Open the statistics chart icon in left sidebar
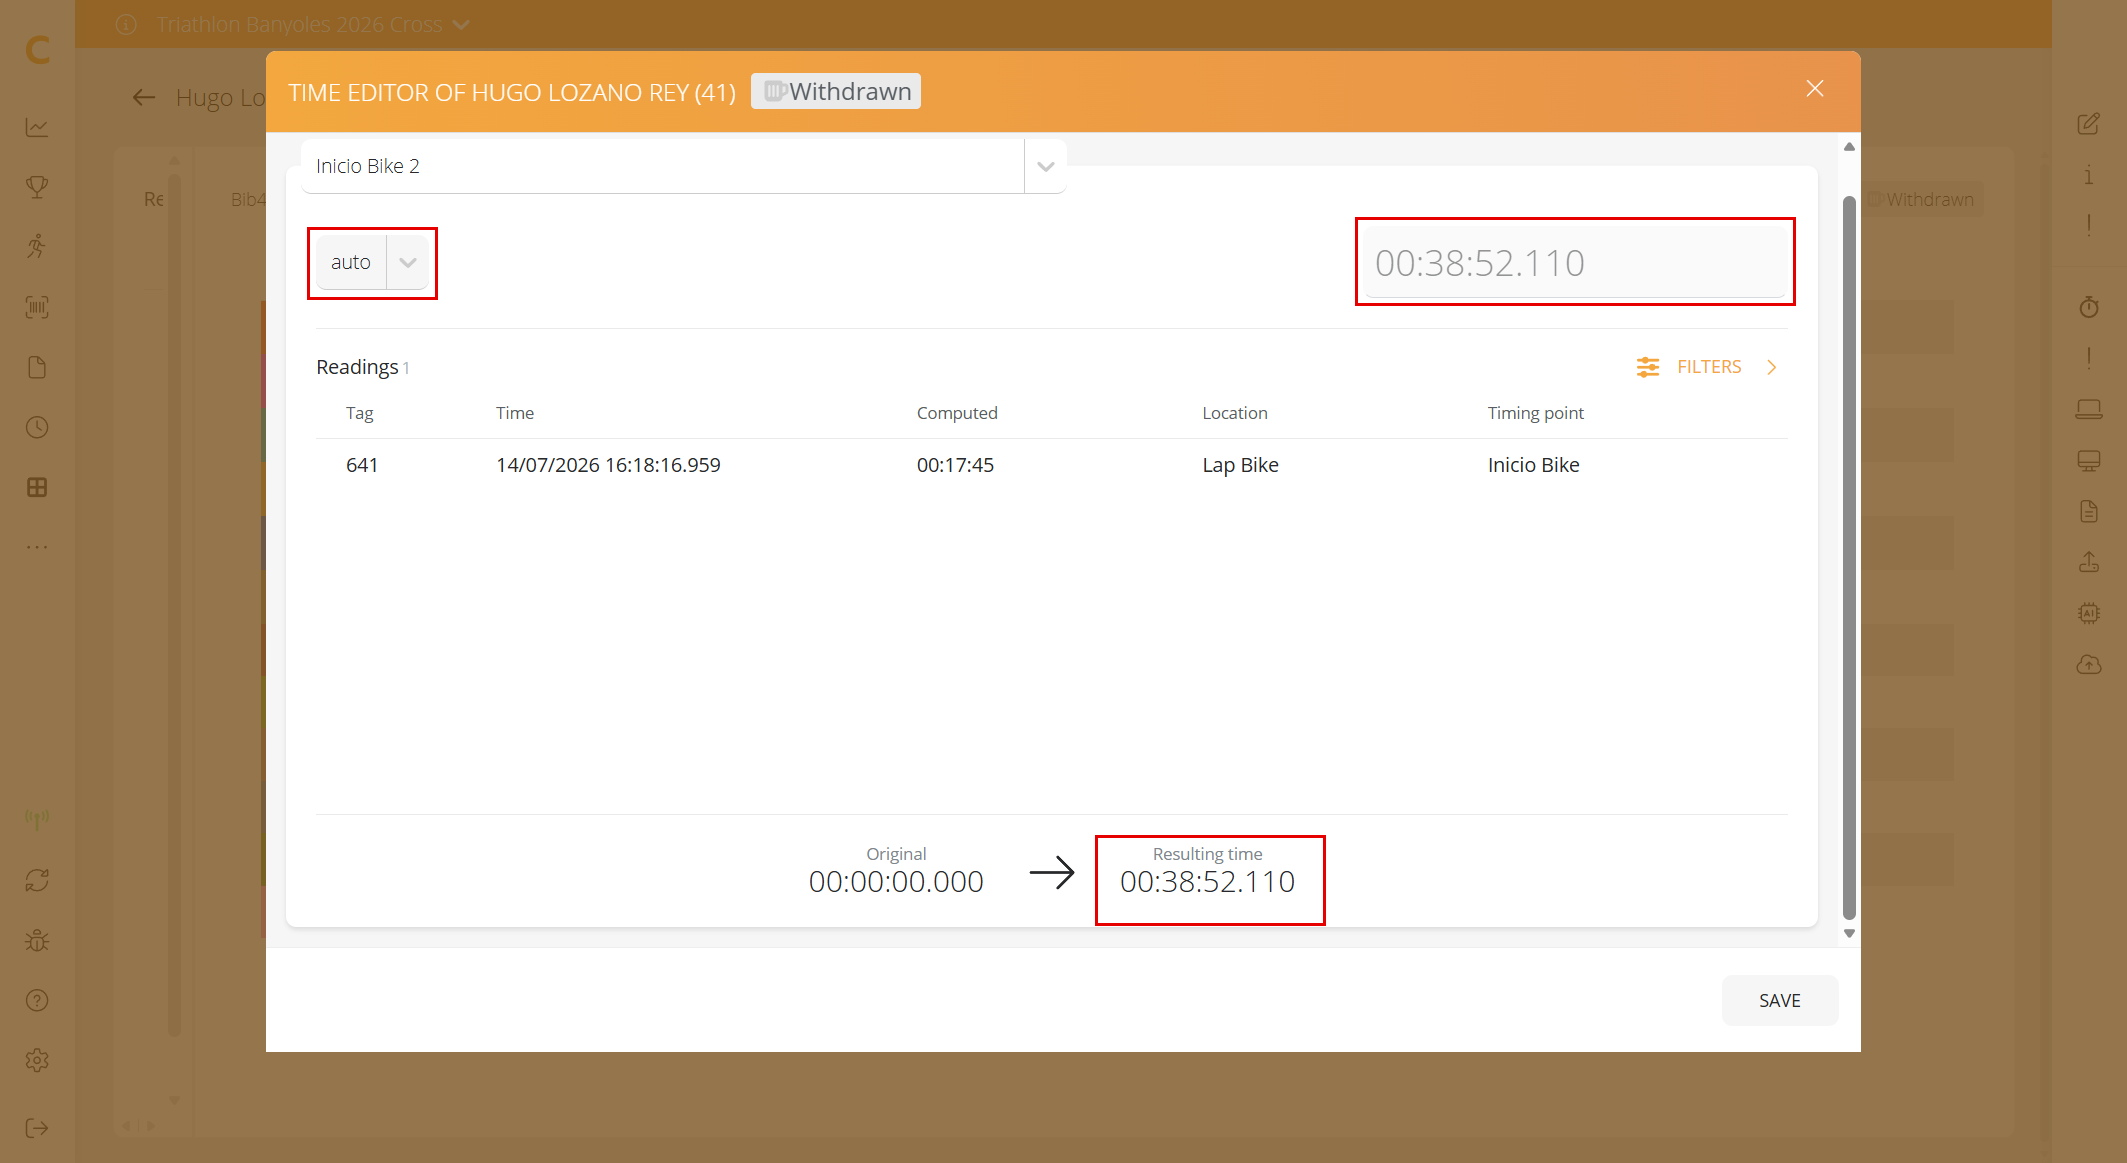The width and height of the screenshot is (2127, 1163). tap(37, 127)
